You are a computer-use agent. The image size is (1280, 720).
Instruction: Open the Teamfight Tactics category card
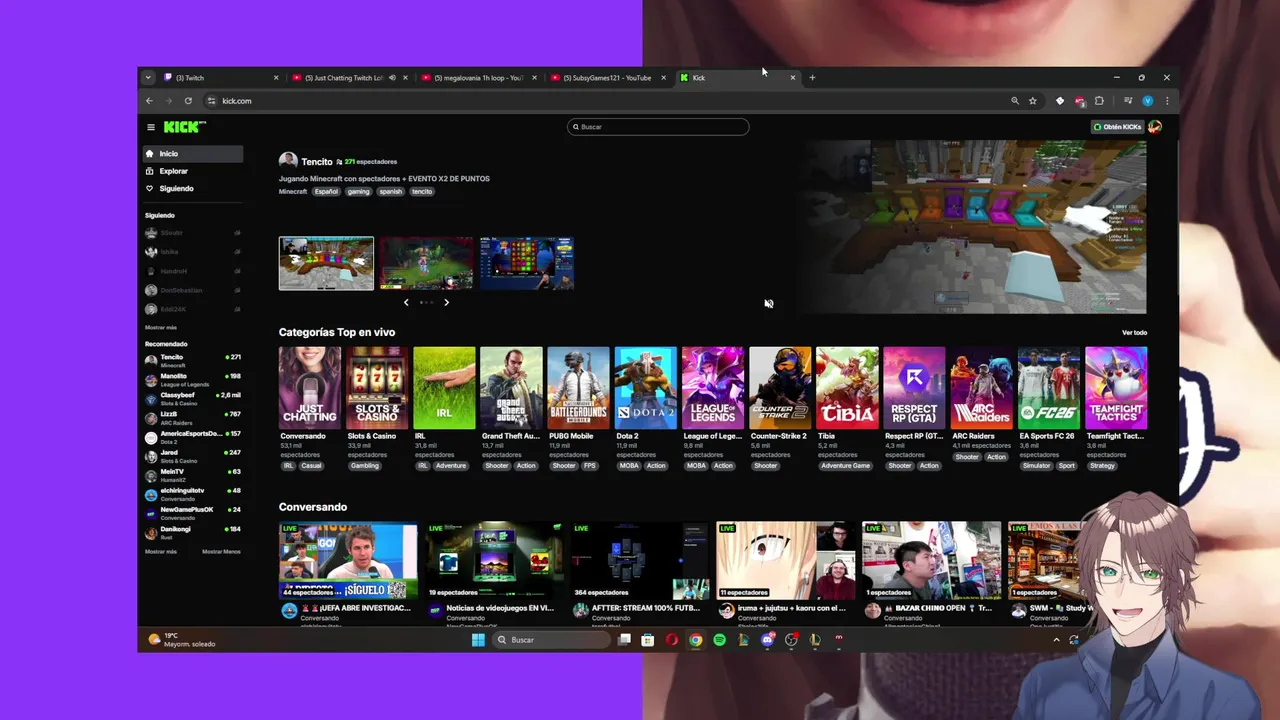(1116, 388)
